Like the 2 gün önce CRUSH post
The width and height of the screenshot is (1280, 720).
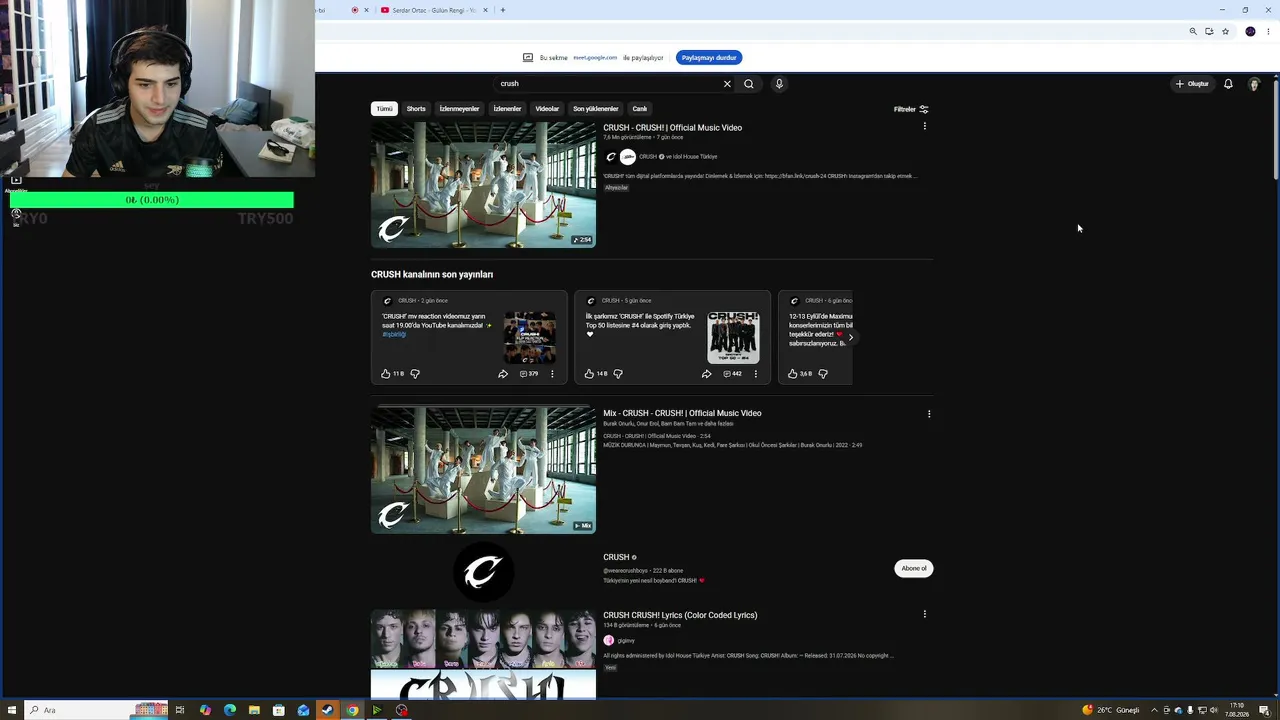point(385,374)
